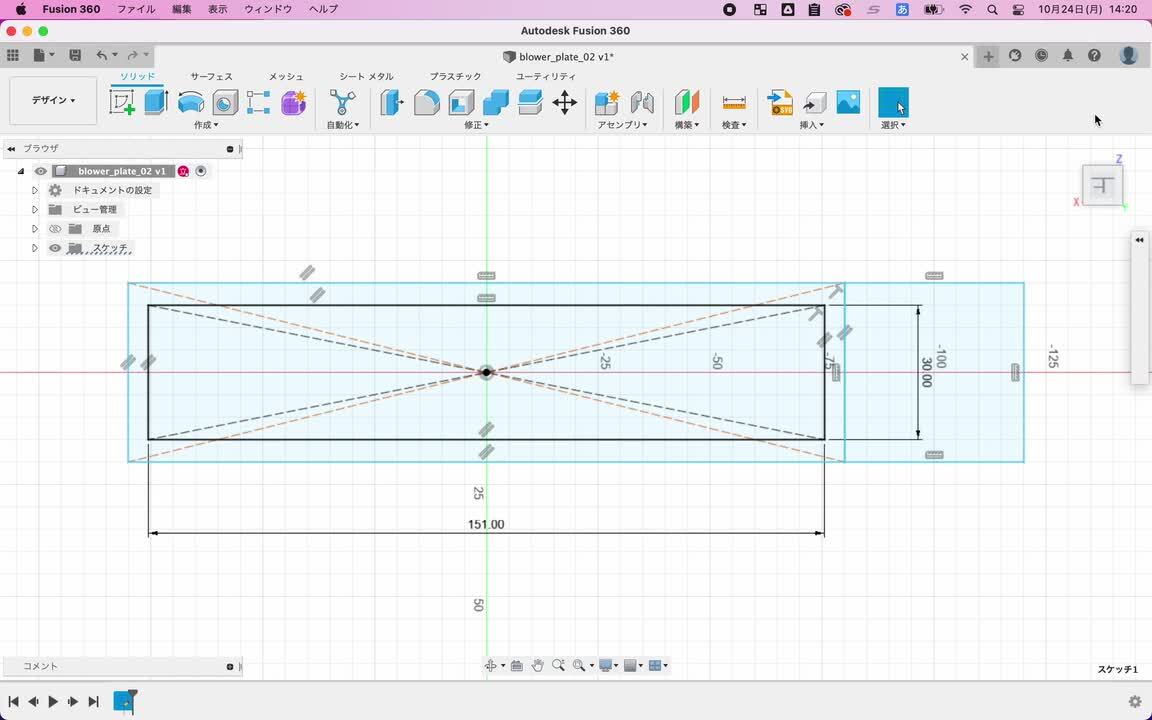Open the デザイン workspace dropdown
Image resolution: width=1152 pixels, height=720 pixels.
[53, 101]
